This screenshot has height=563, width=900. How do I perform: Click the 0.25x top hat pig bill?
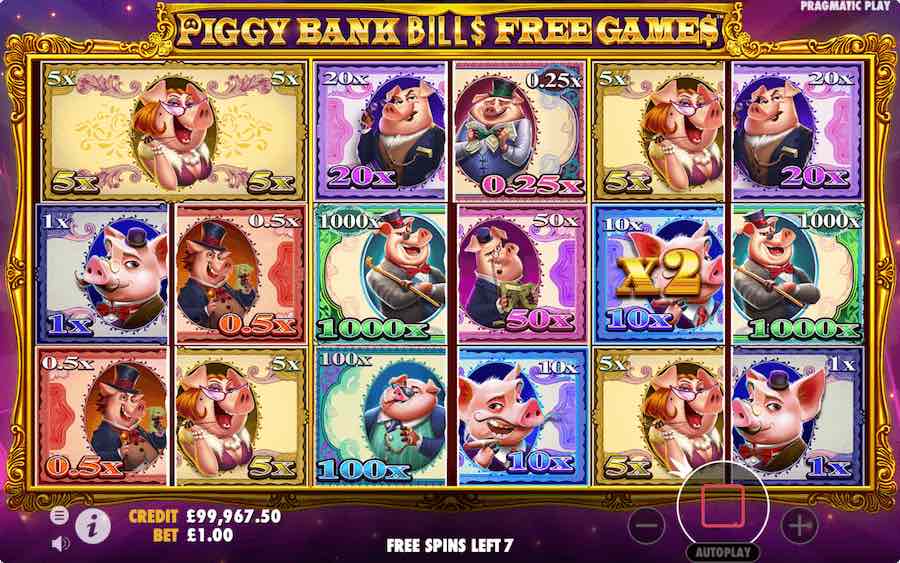pyautogui.click(x=520, y=131)
